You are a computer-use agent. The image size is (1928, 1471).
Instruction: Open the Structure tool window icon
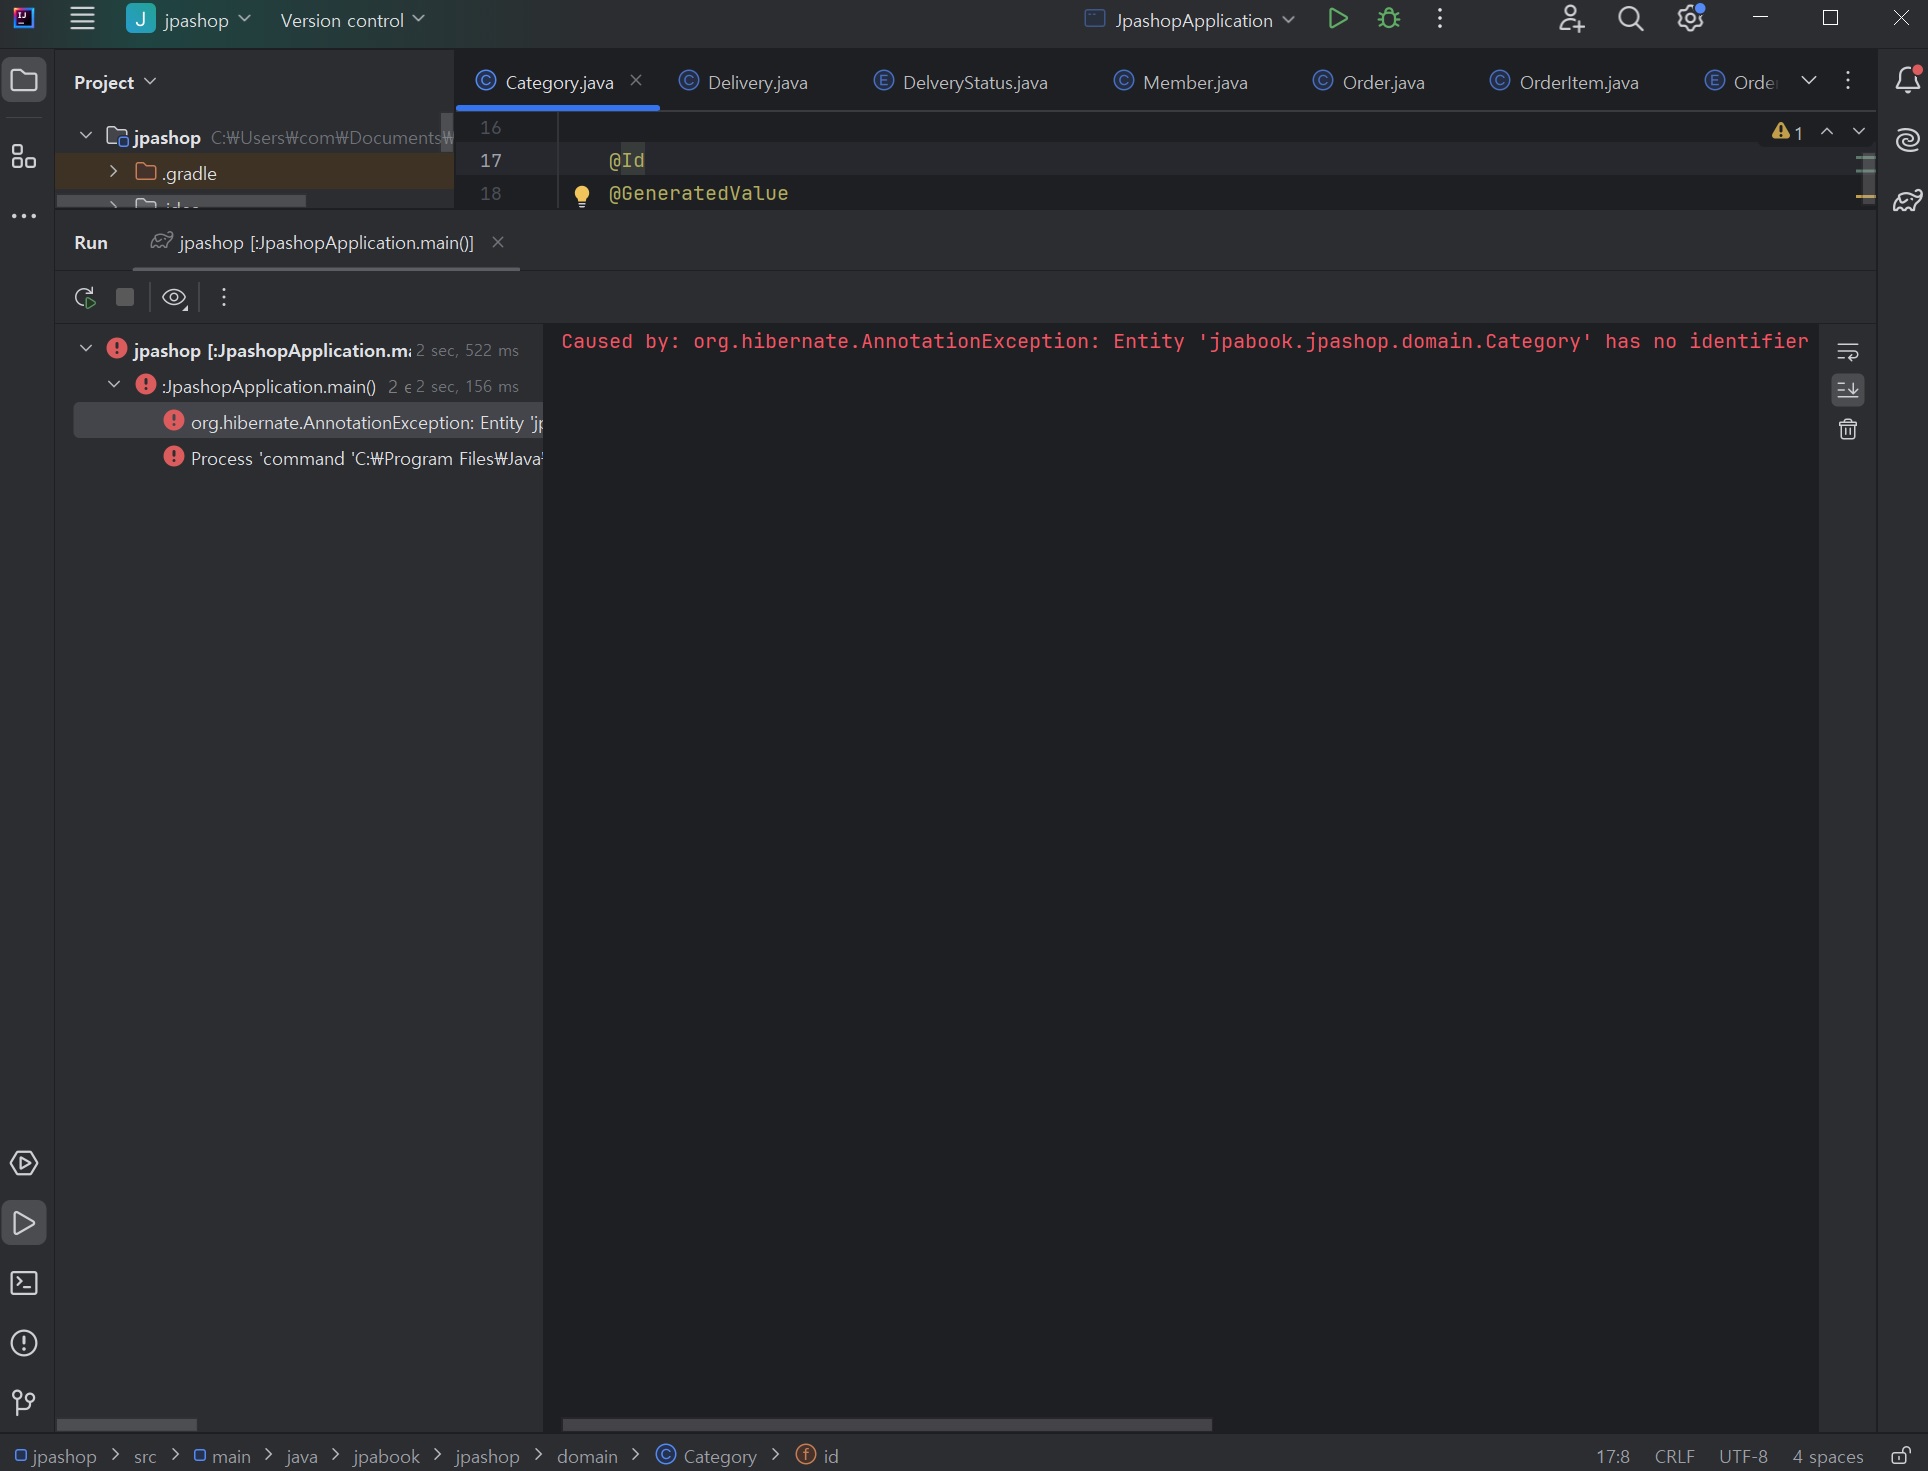[x=24, y=156]
